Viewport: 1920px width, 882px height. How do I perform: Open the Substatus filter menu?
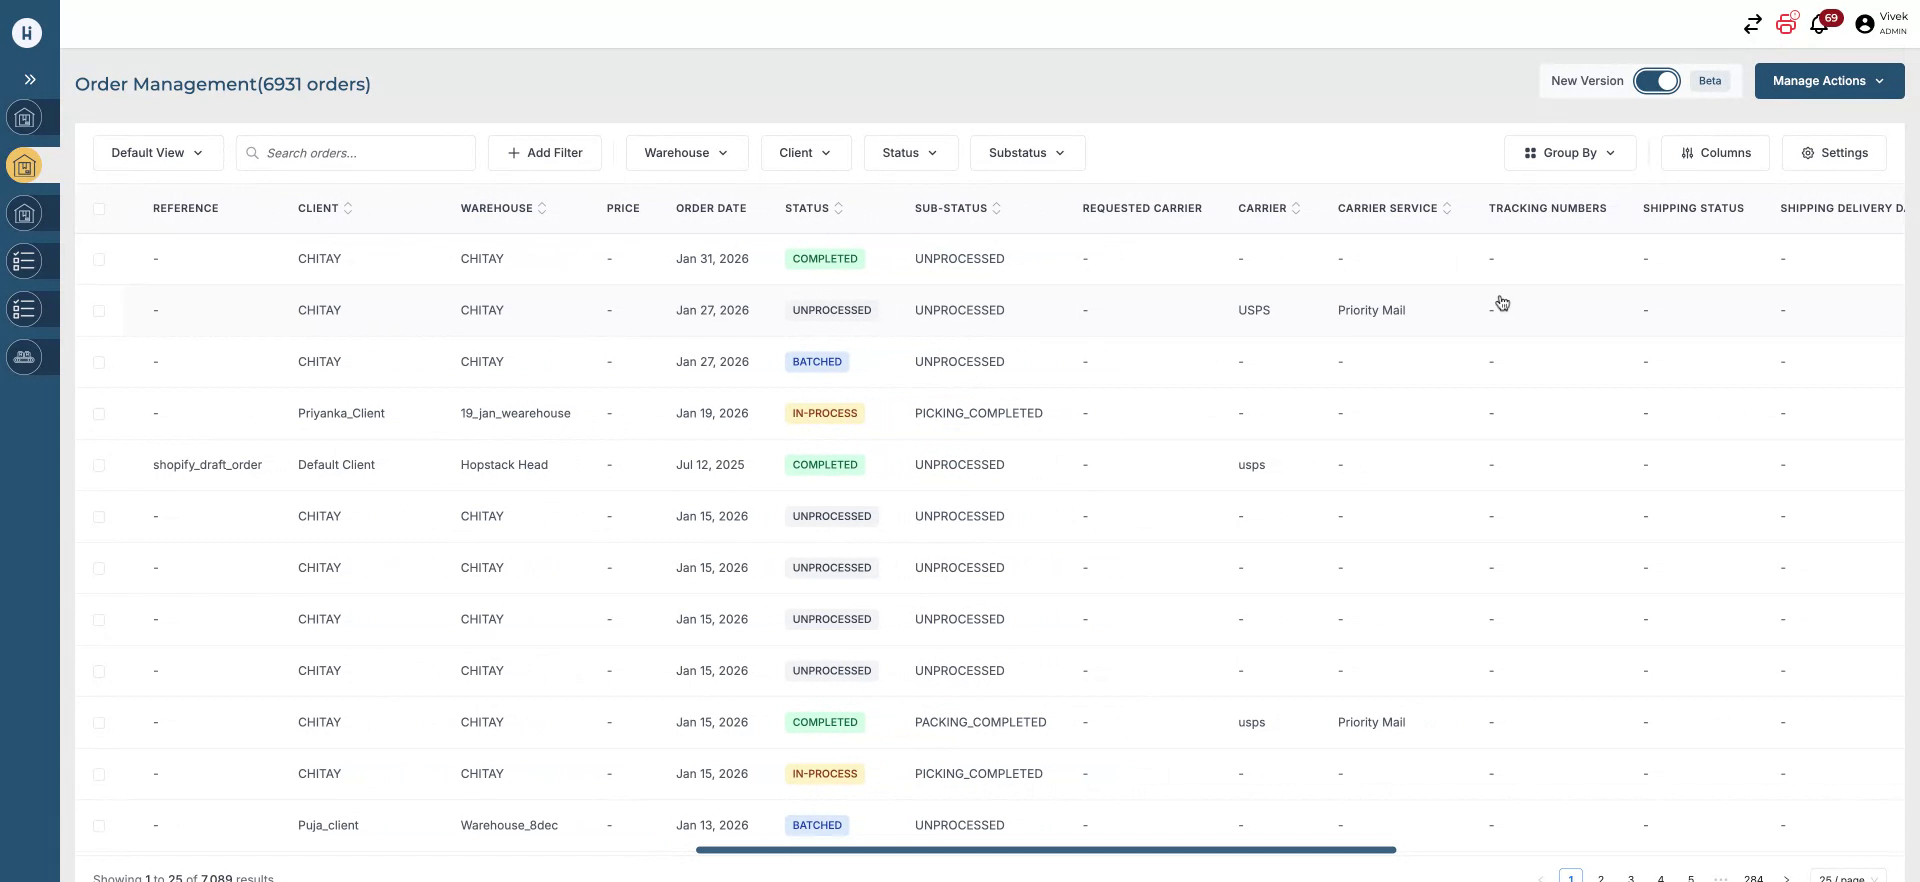click(1026, 153)
